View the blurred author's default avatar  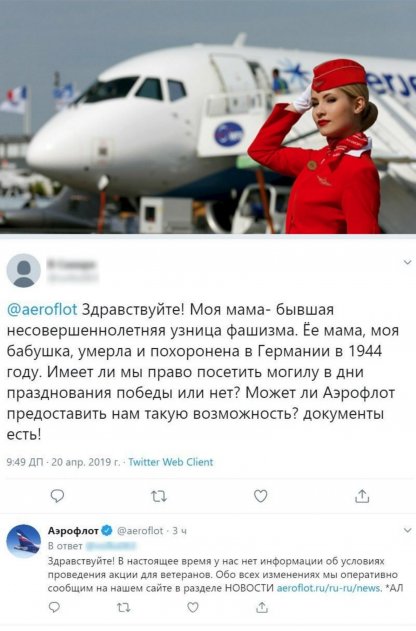tap(24, 270)
